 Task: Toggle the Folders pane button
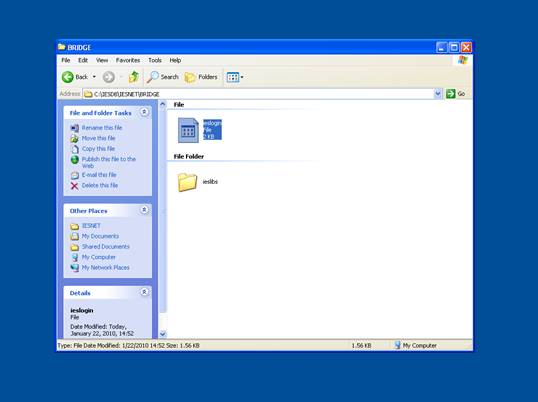pos(201,77)
